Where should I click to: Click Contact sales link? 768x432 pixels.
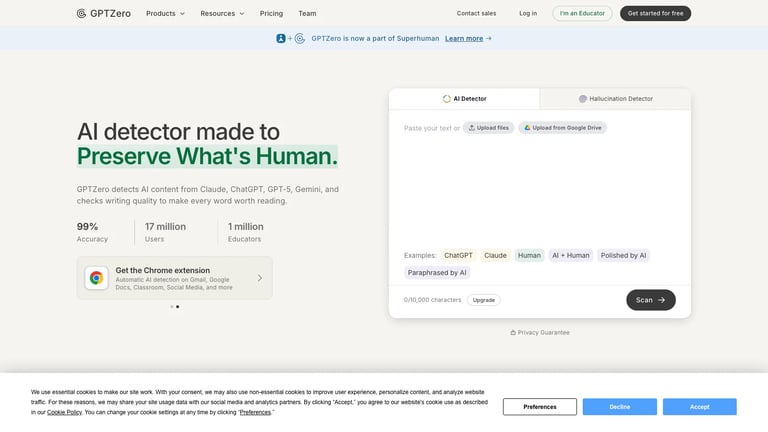click(x=476, y=13)
